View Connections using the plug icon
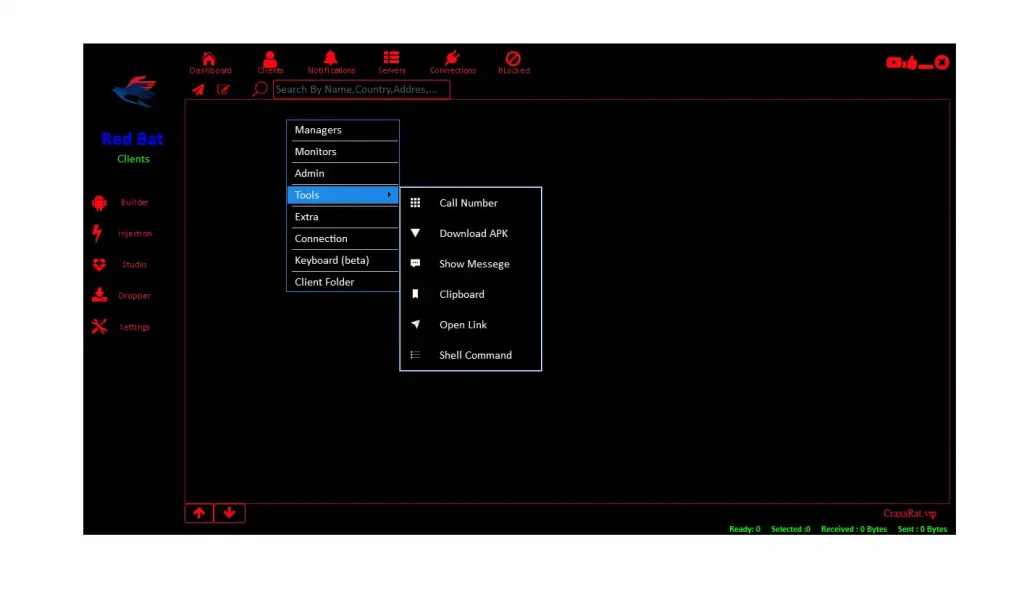 tap(452, 62)
